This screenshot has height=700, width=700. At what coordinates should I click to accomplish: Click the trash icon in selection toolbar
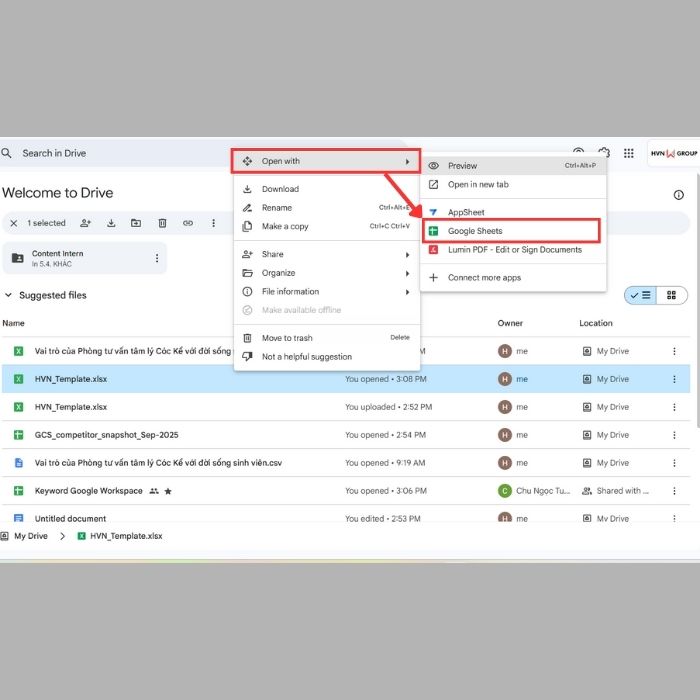pyautogui.click(x=162, y=223)
